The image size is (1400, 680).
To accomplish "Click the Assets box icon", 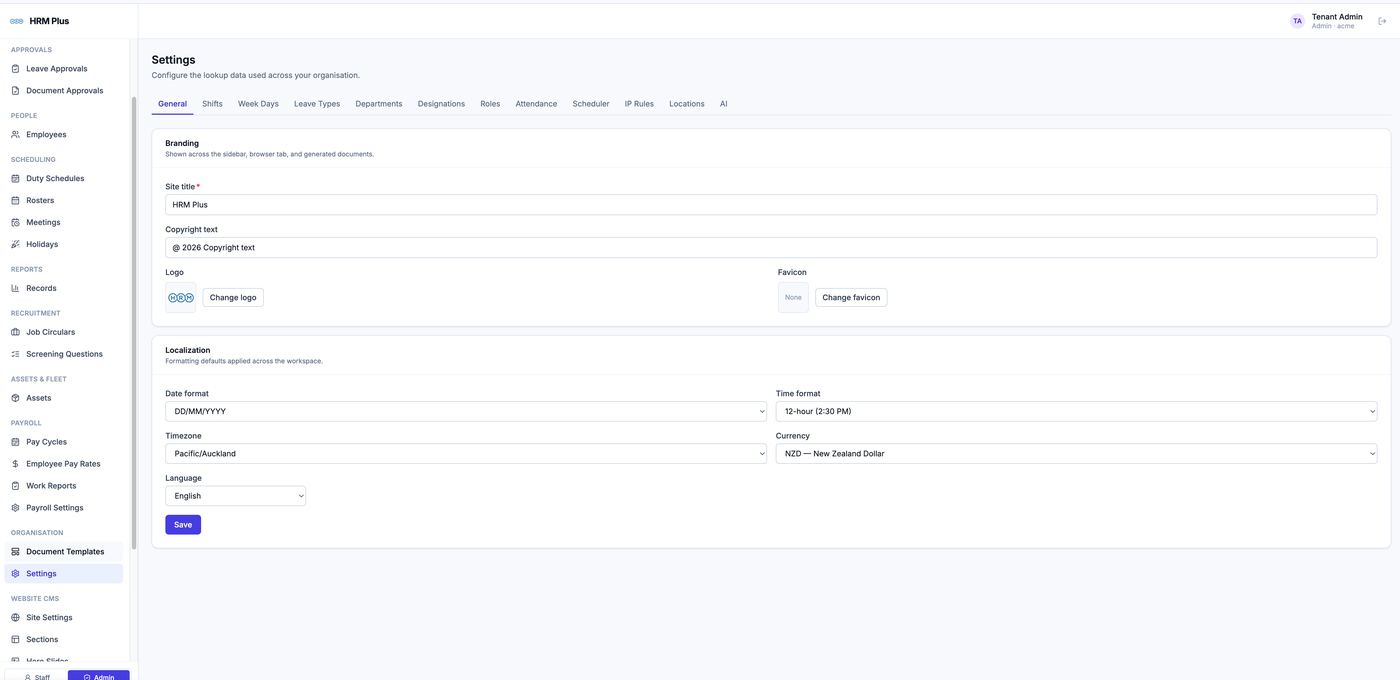I will coord(15,399).
